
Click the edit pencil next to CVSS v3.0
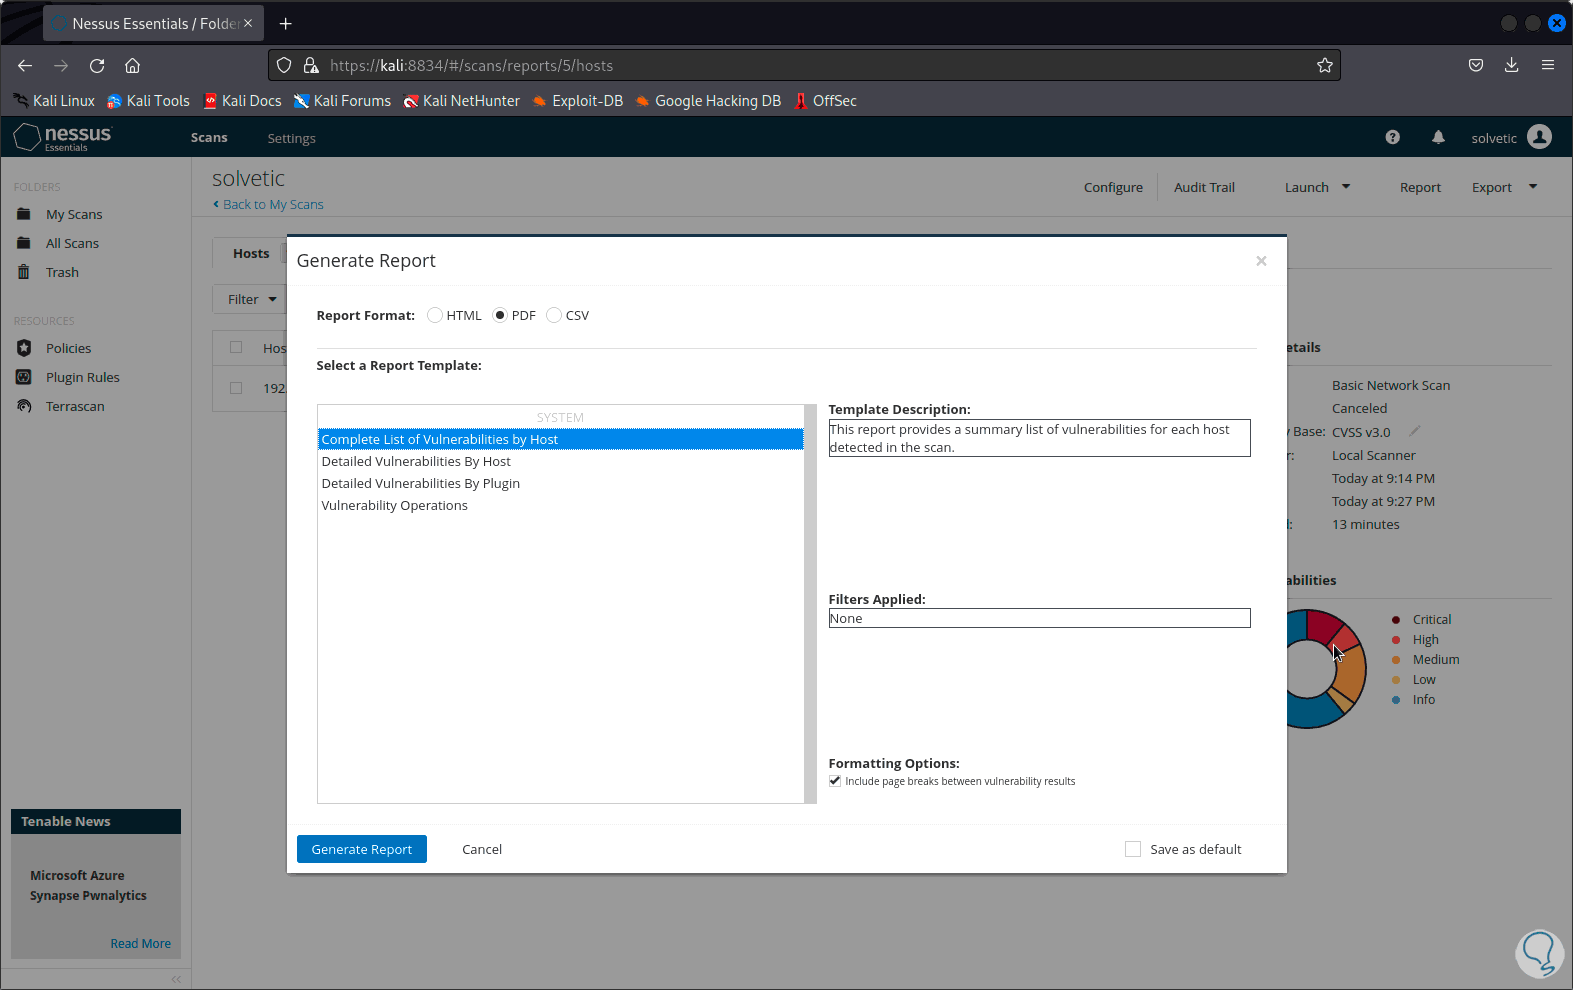pyautogui.click(x=1415, y=431)
